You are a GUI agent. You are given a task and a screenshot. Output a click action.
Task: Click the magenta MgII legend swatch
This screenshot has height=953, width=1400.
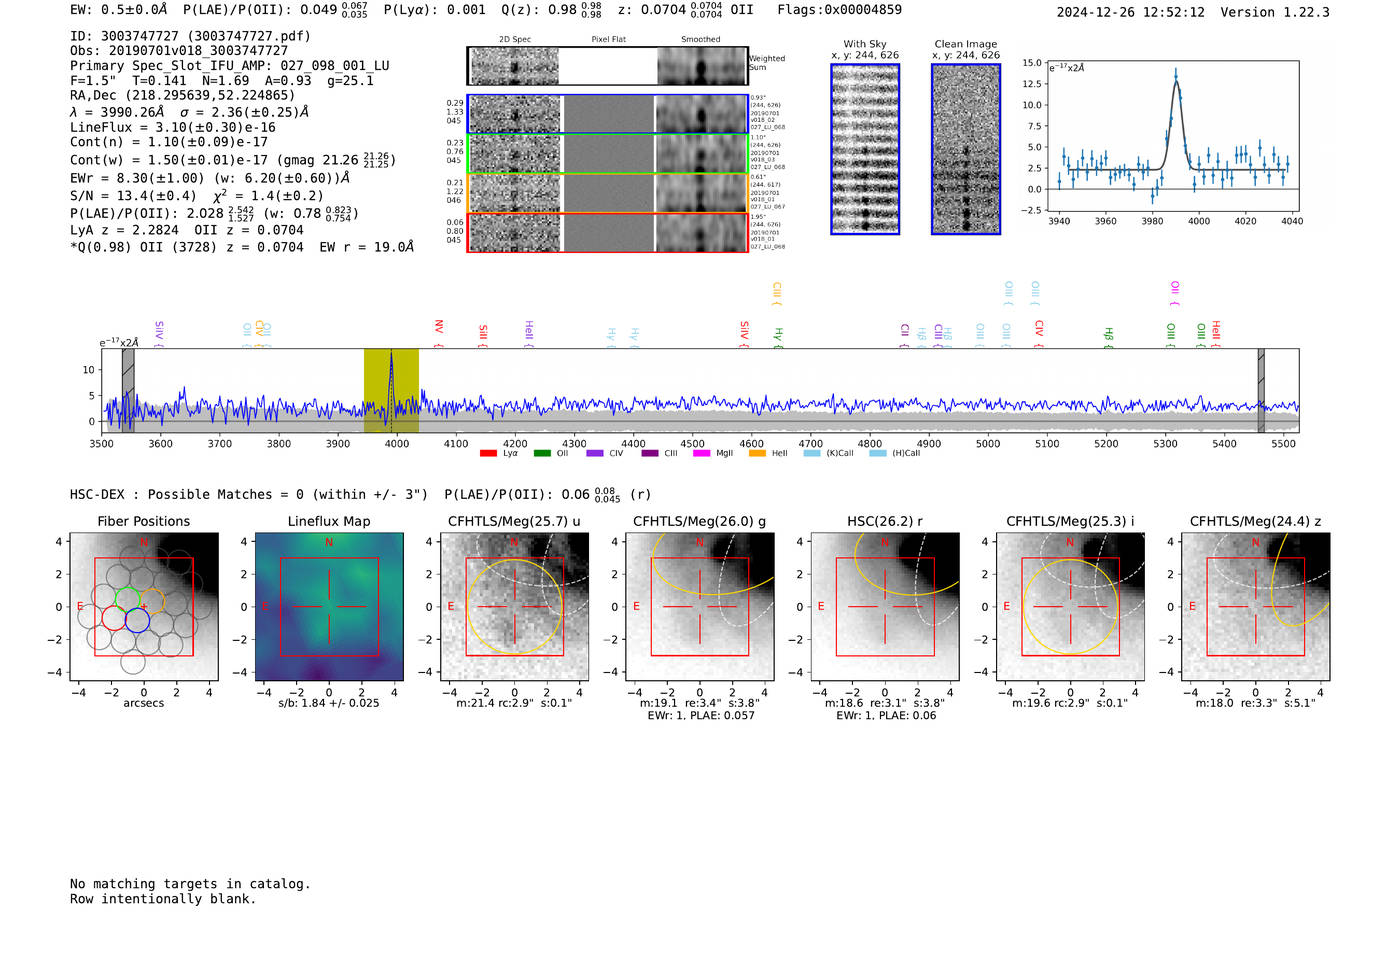coord(702,453)
